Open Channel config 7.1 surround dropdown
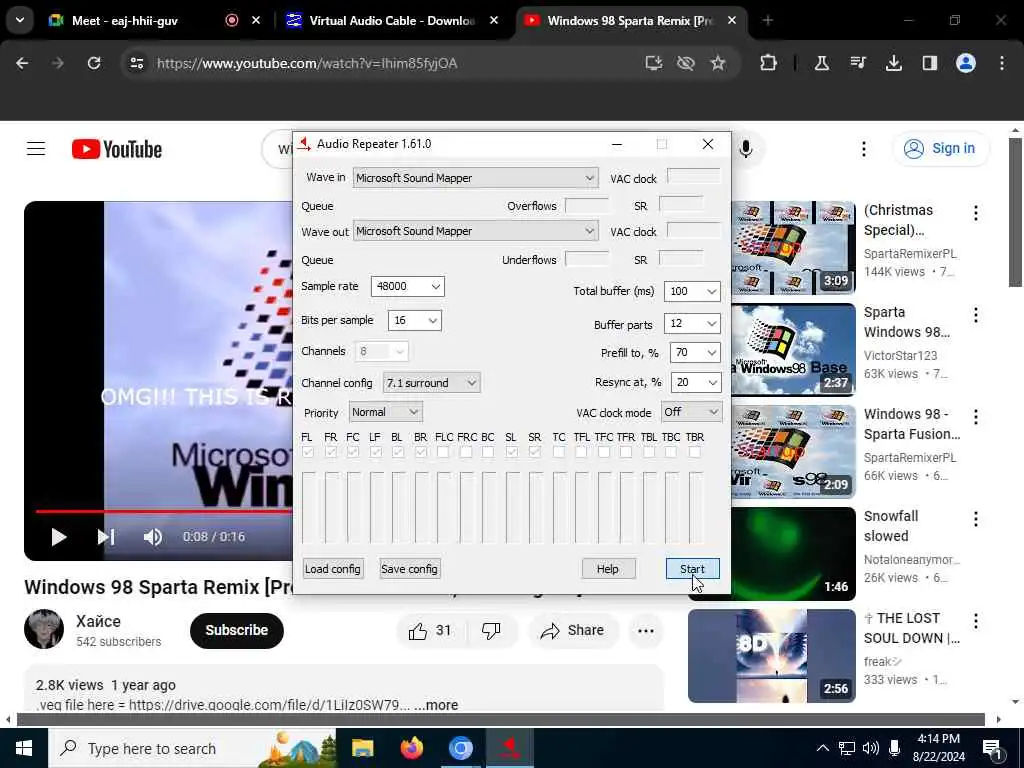The width and height of the screenshot is (1024, 768). click(x=431, y=383)
